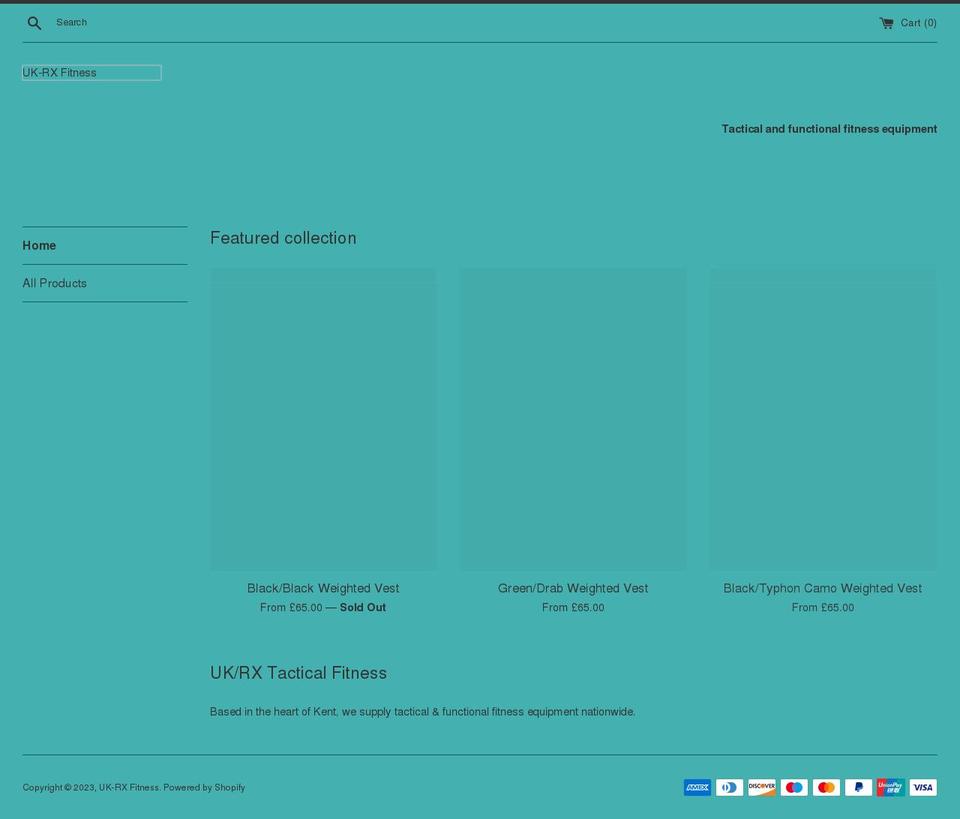Screen dimensions: 960x819
Task: Open the Black/Black Weighted Vest image
Action: coord(323,419)
